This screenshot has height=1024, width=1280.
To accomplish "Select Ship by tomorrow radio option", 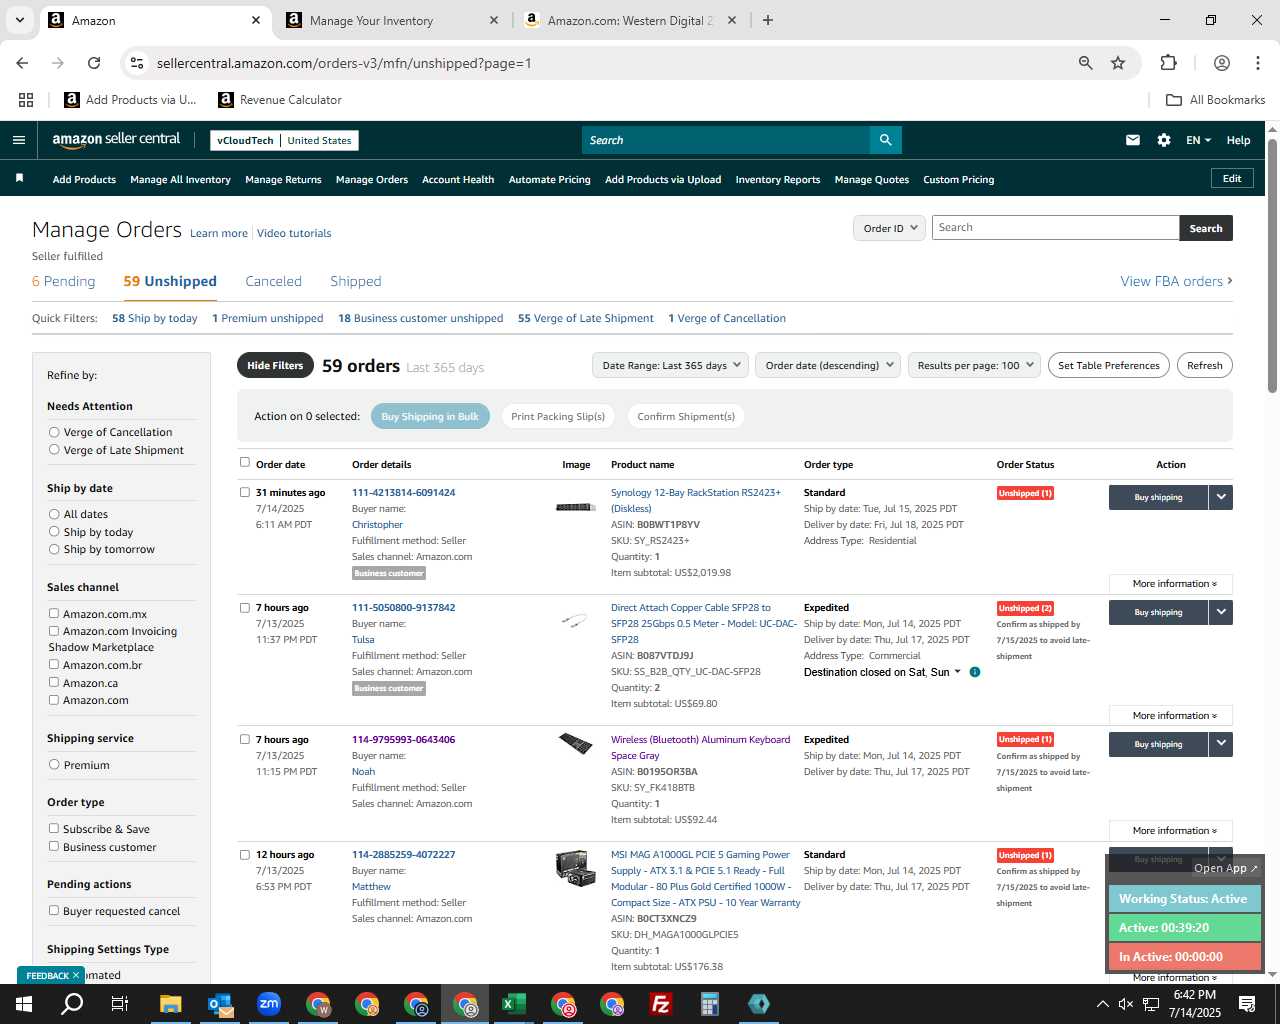I will tap(54, 549).
